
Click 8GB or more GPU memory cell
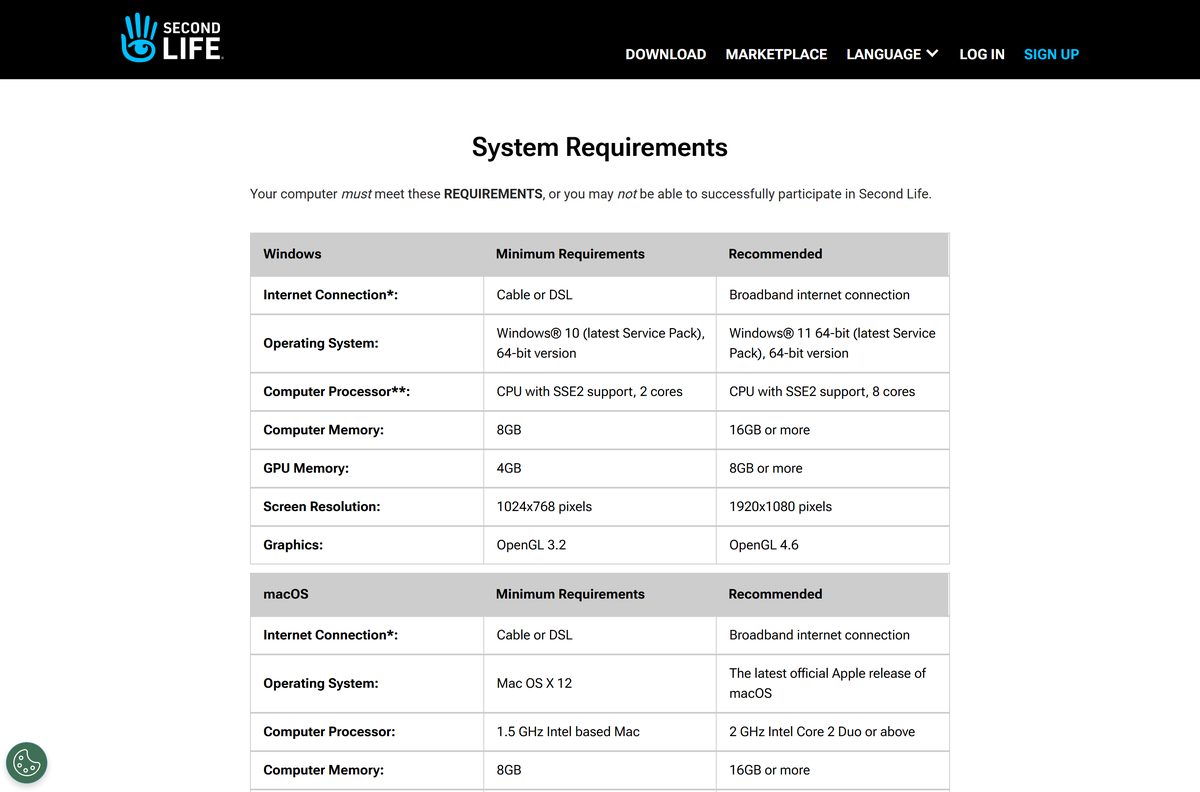coord(832,468)
